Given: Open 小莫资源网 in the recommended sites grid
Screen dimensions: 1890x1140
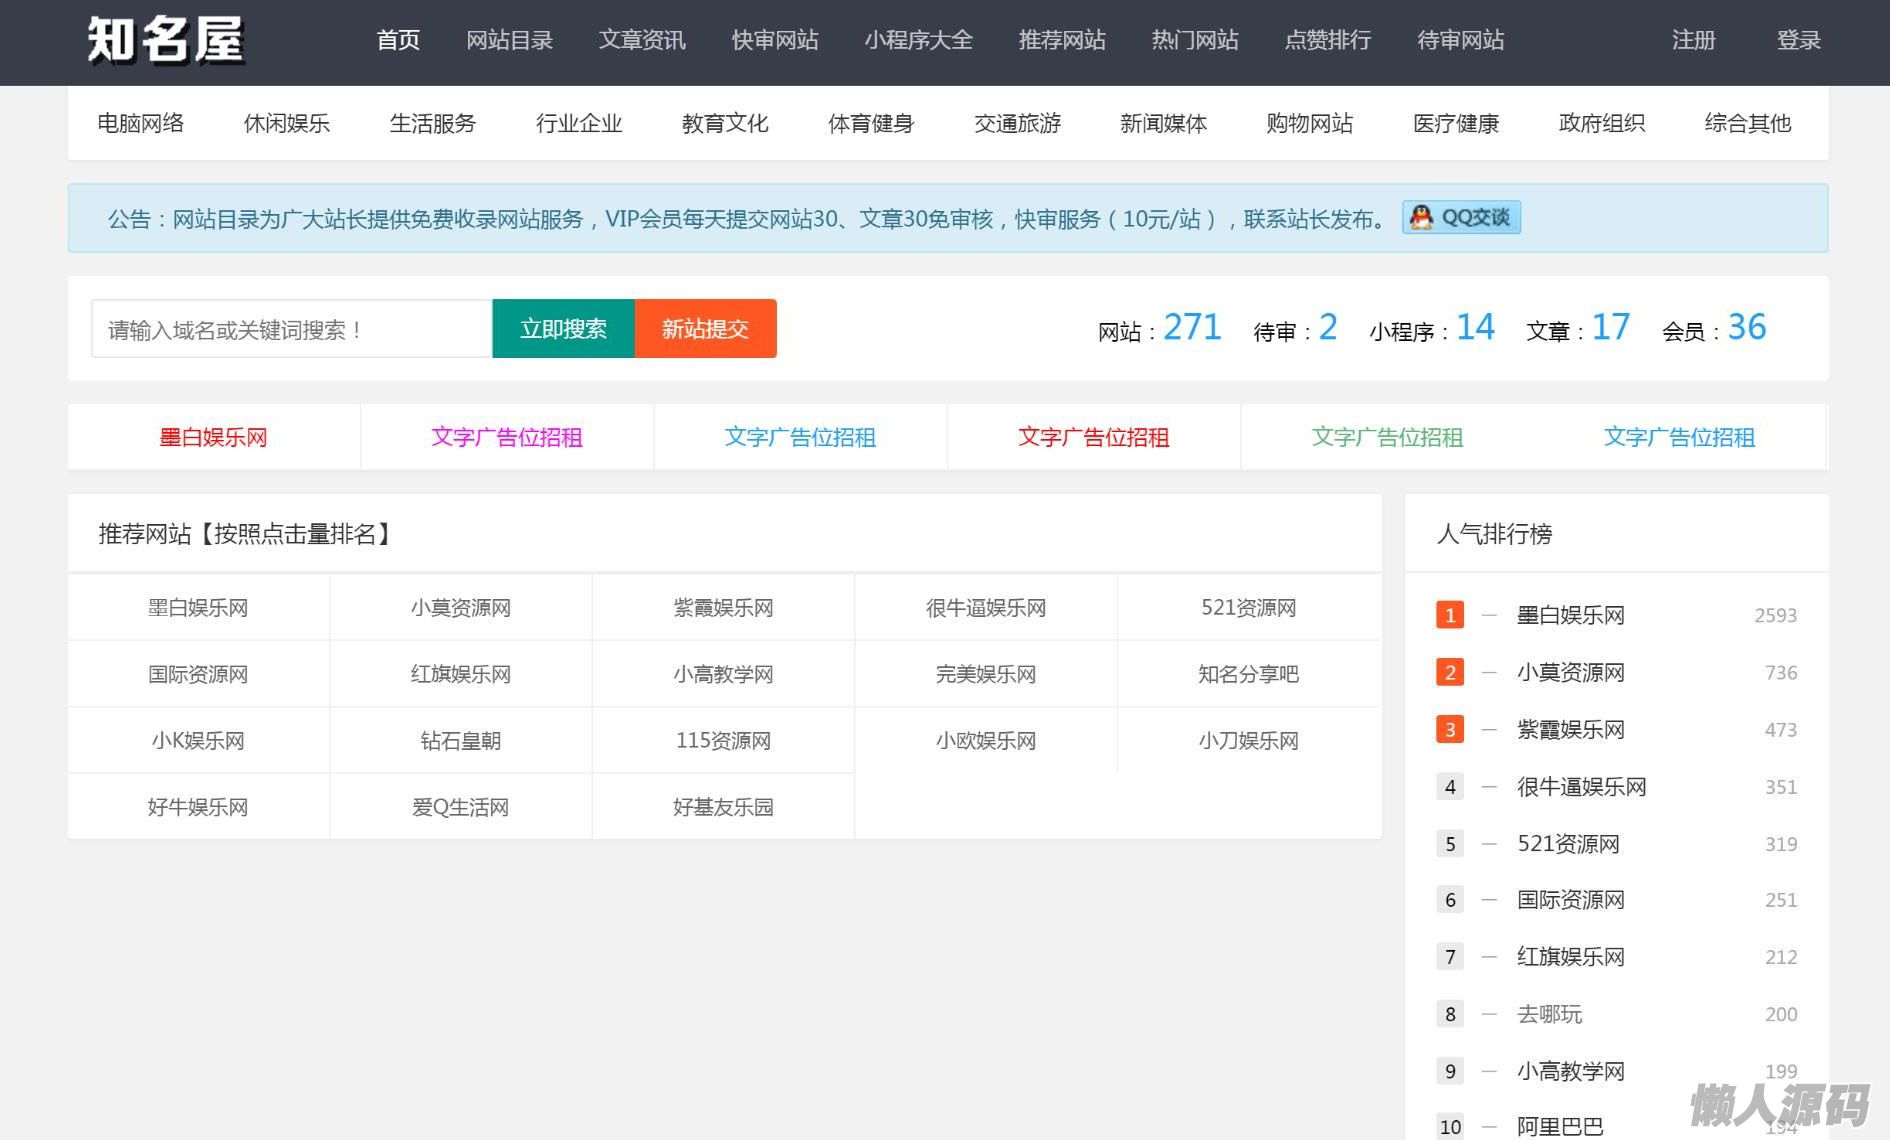Looking at the screenshot, I should pyautogui.click(x=460, y=608).
